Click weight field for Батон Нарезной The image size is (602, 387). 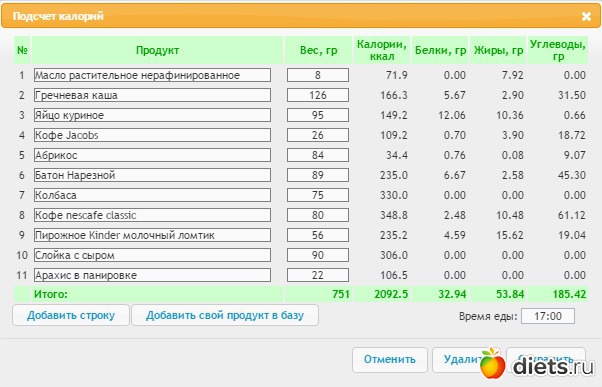click(318, 175)
